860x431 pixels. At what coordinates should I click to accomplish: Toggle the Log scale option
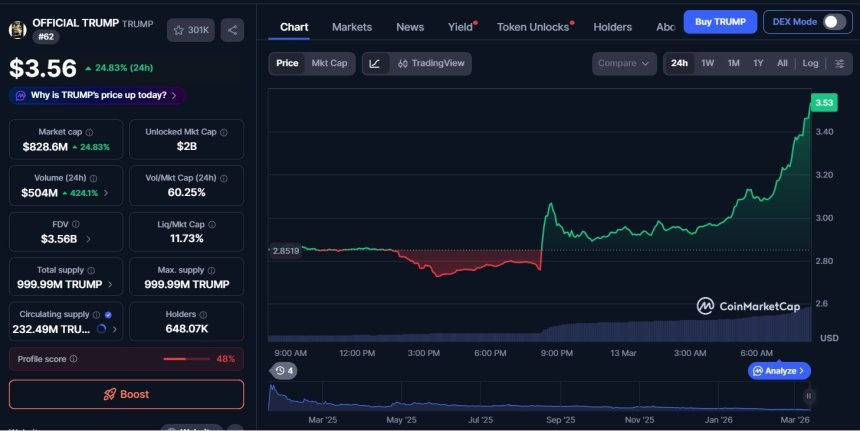(810, 63)
